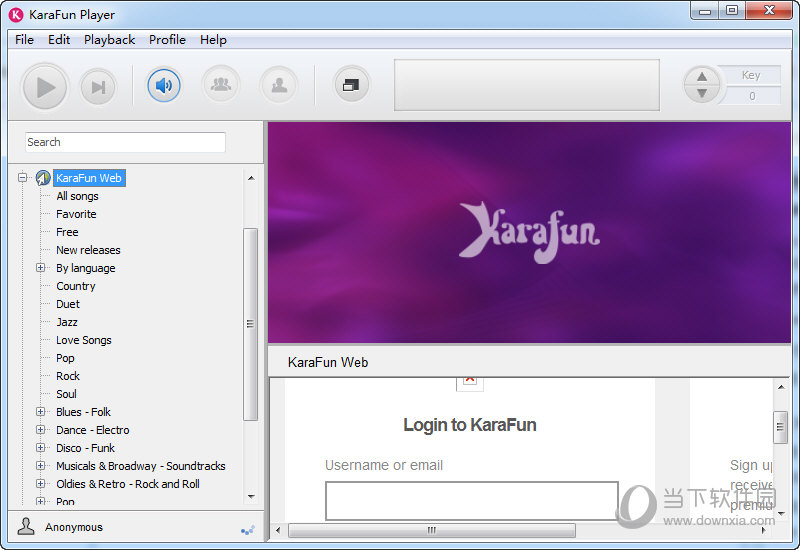
Task: Open the Help menu
Action: [x=213, y=40]
